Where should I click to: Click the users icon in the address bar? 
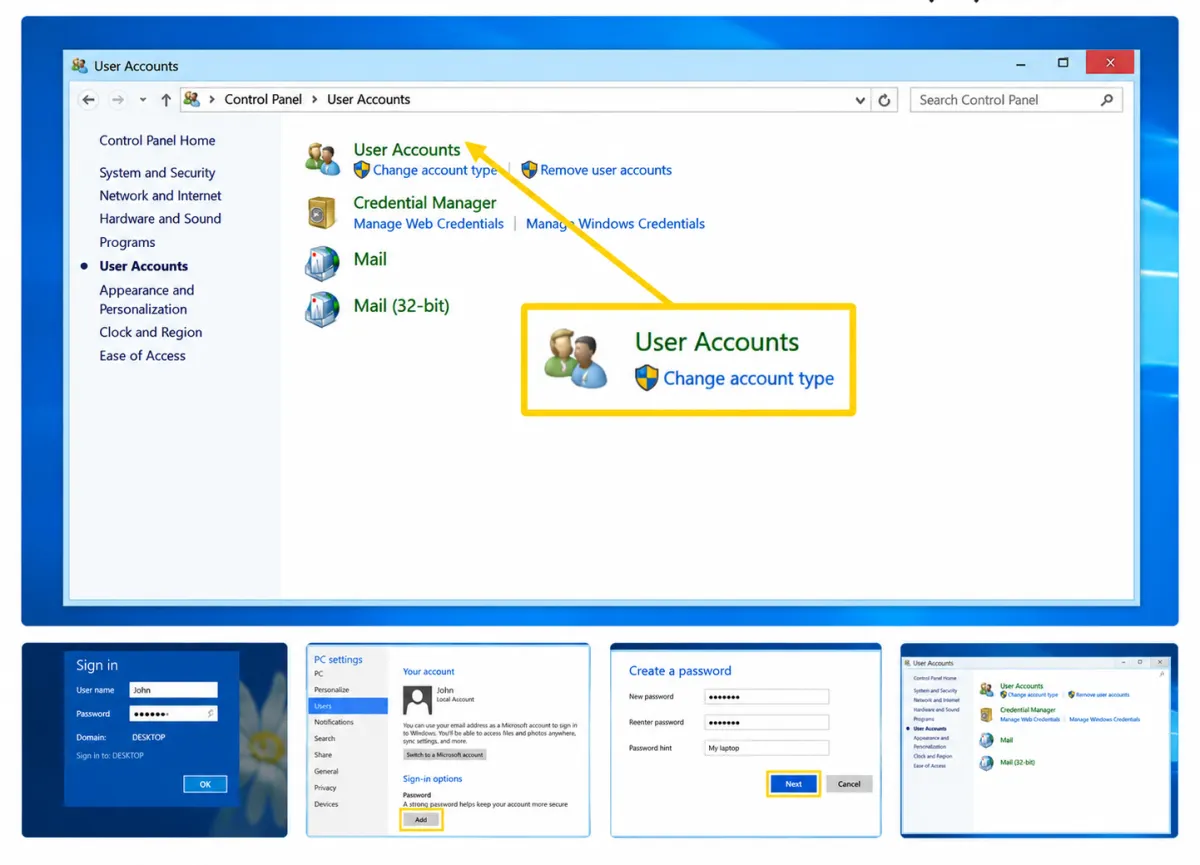pos(192,99)
